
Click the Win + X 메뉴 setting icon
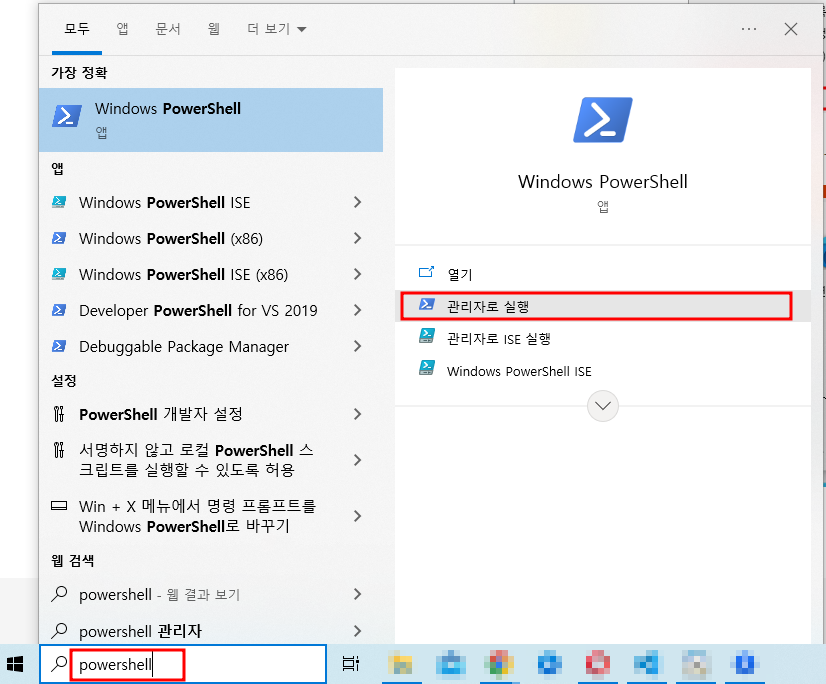tap(59, 506)
